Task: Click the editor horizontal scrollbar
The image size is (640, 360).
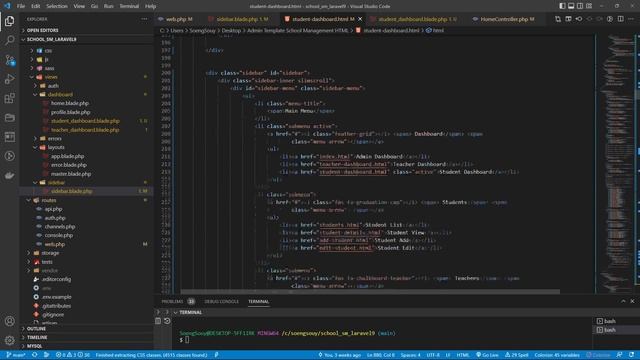Action: click(x=370, y=291)
